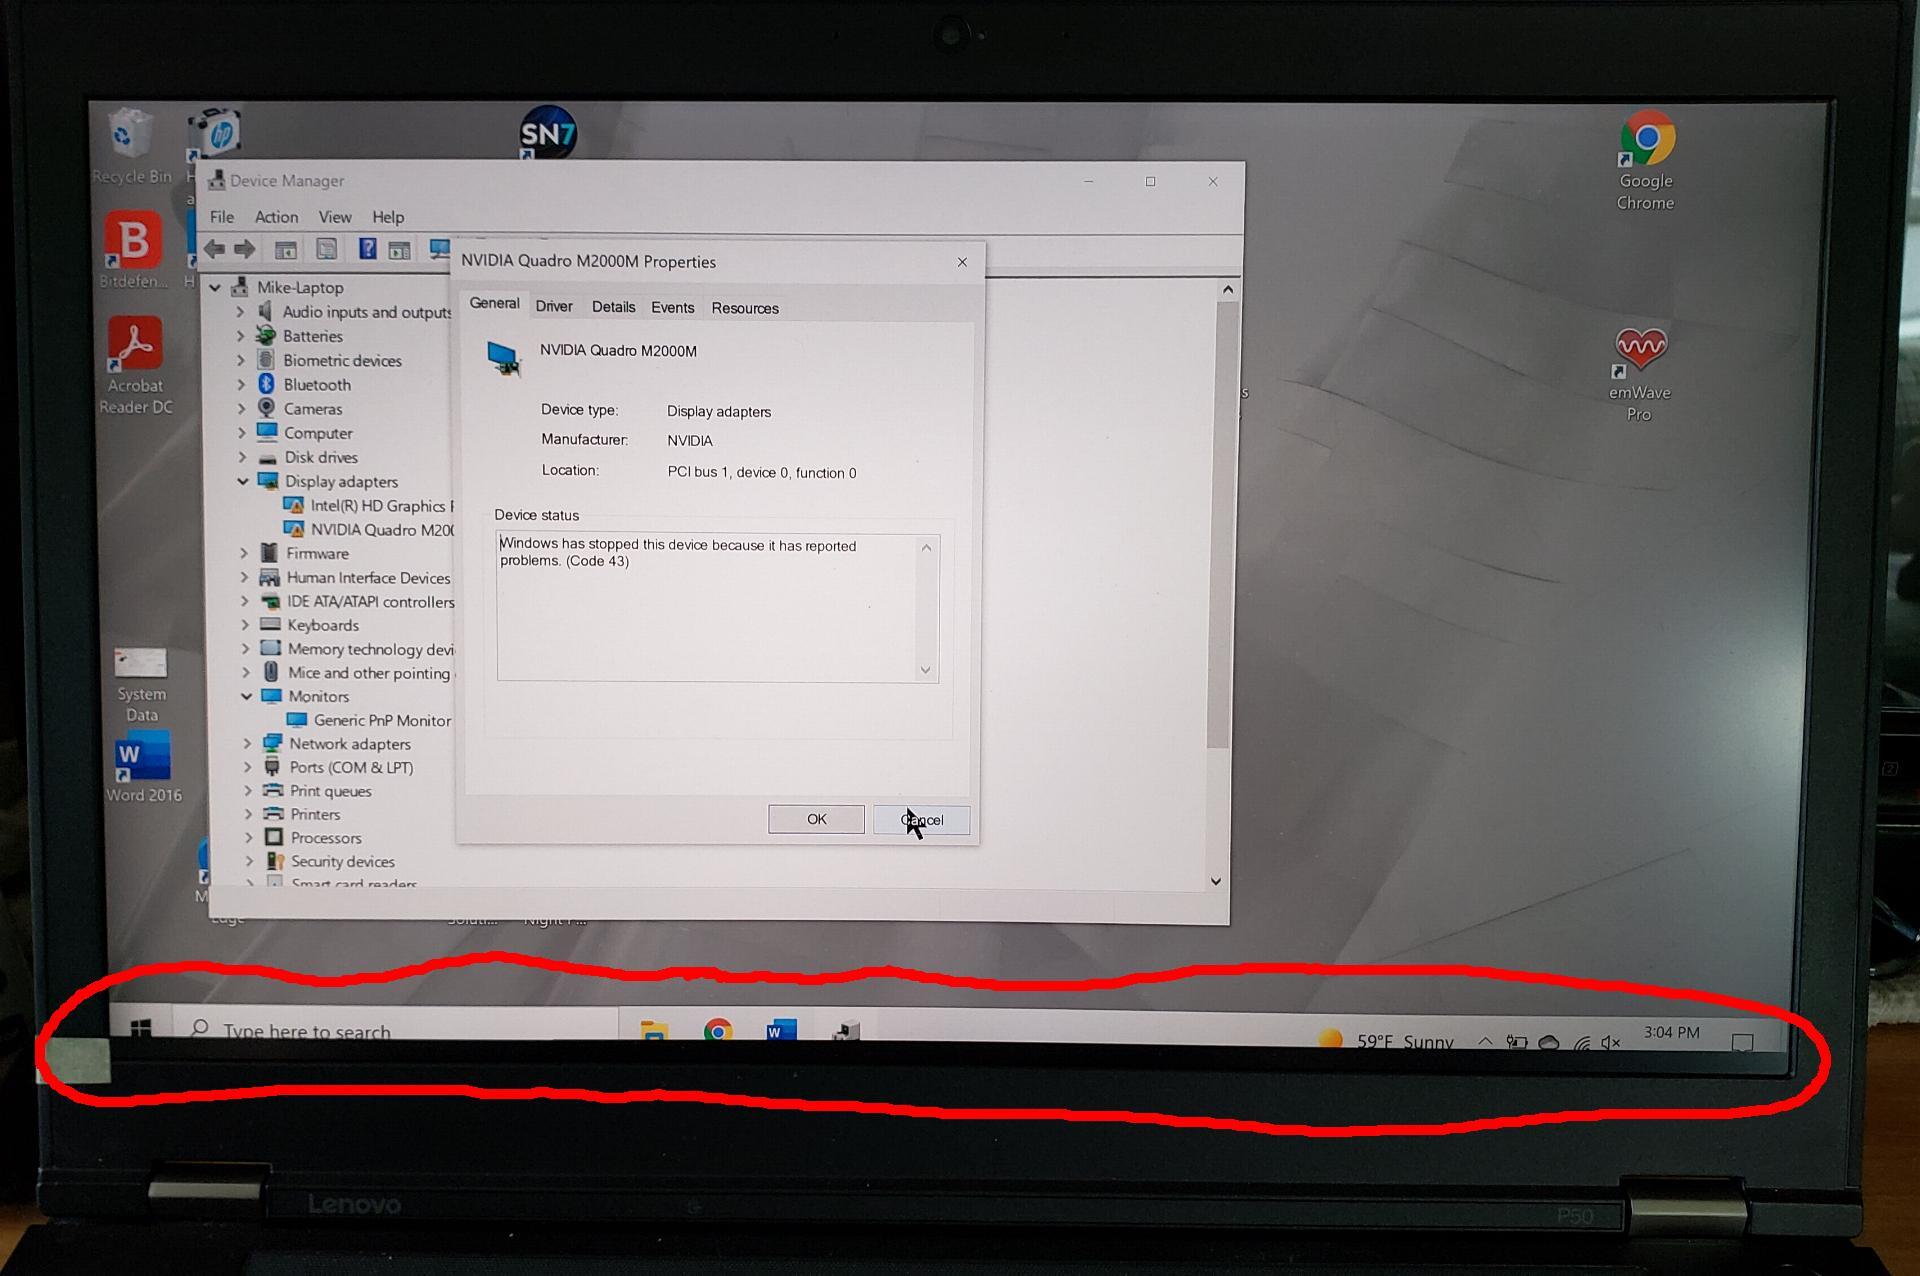Click the 3:04 PM taskbar clock
Image resolution: width=1920 pixels, height=1276 pixels.
[1671, 1033]
